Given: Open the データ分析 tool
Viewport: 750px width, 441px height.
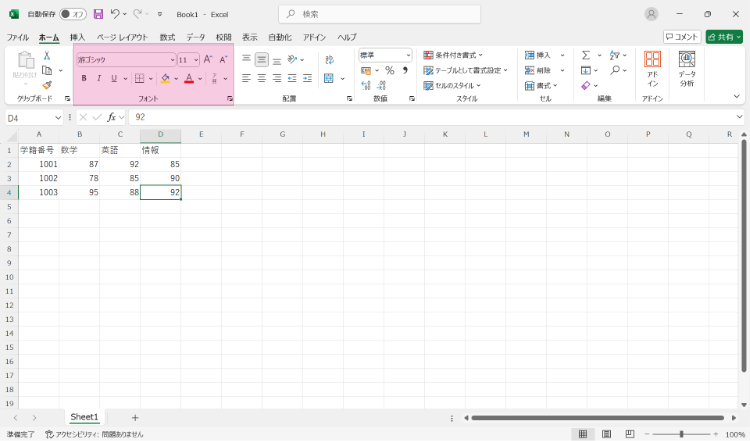Looking at the screenshot, I should pos(687,68).
